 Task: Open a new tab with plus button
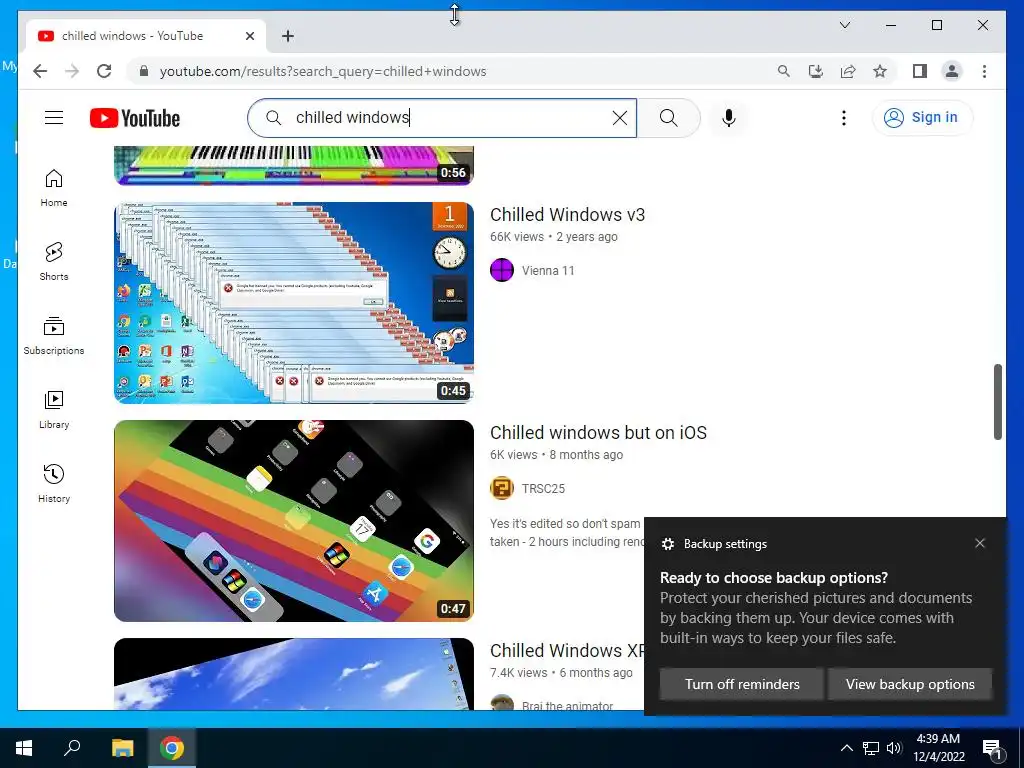[x=287, y=36]
